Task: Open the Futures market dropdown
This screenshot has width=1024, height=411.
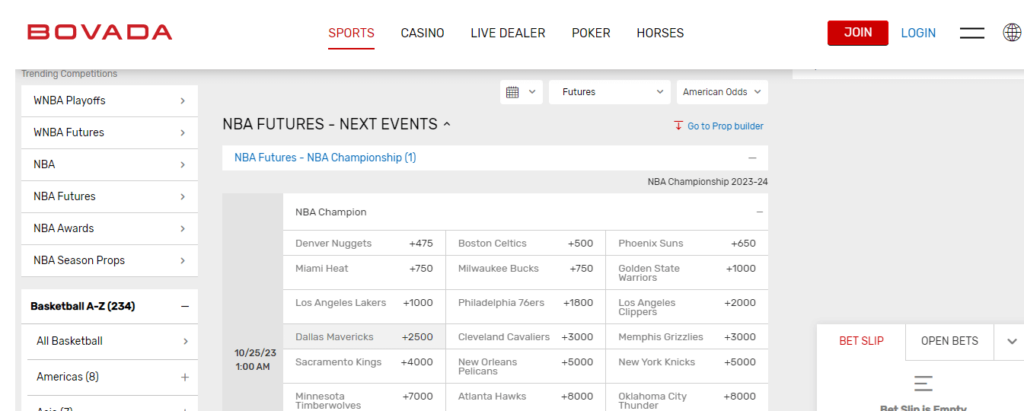Action: [x=609, y=92]
